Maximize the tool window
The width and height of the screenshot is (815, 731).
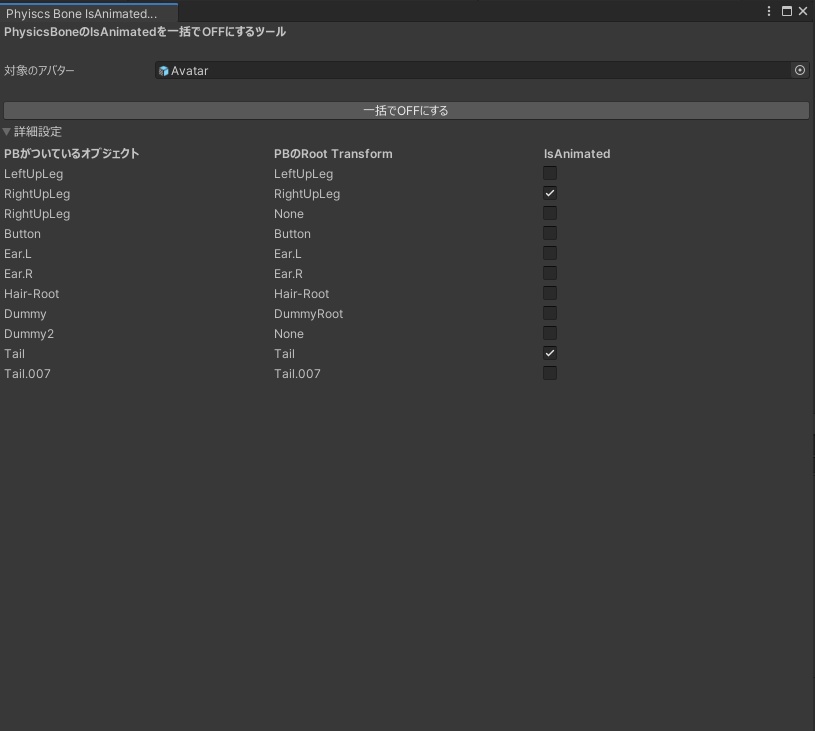[x=785, y=11]
